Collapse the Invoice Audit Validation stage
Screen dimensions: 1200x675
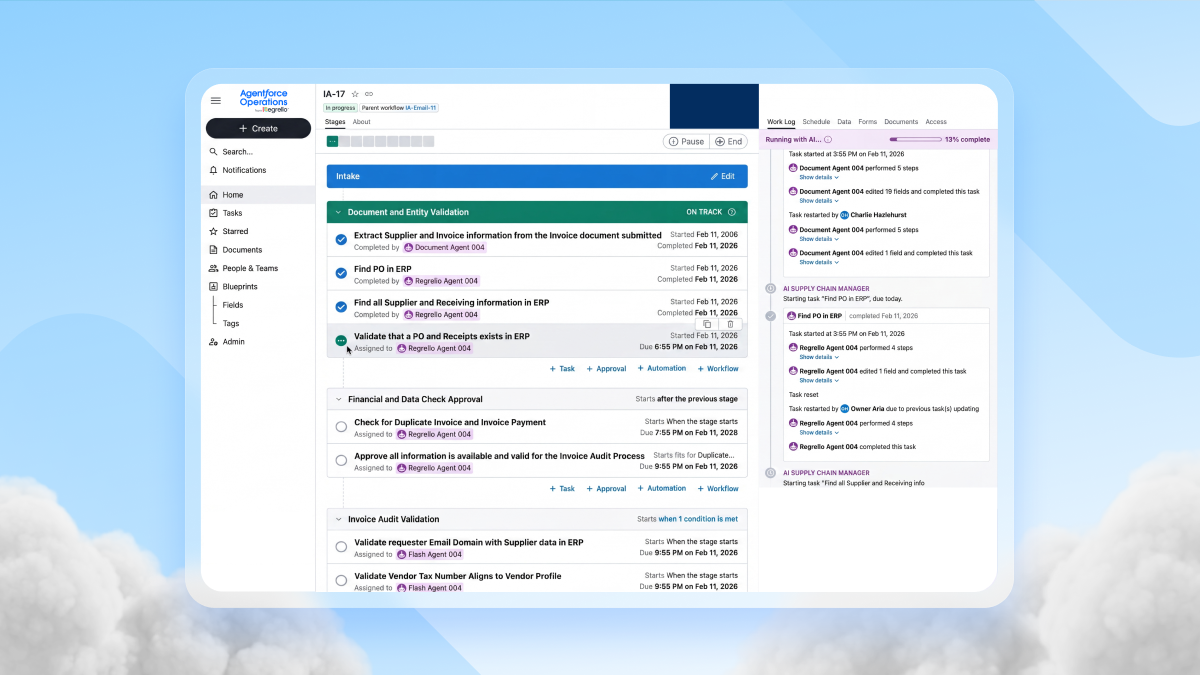338,519
